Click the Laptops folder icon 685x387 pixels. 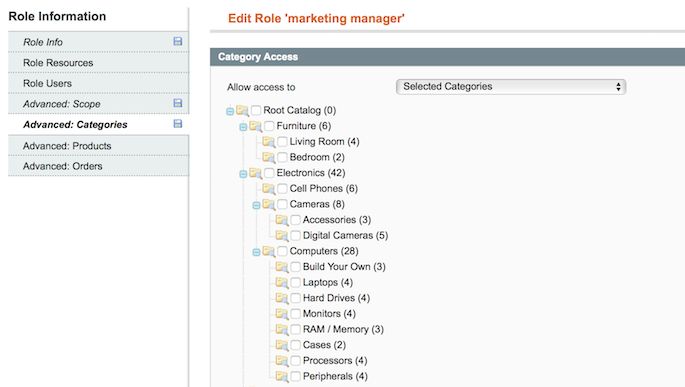click(x=282, y=283)
